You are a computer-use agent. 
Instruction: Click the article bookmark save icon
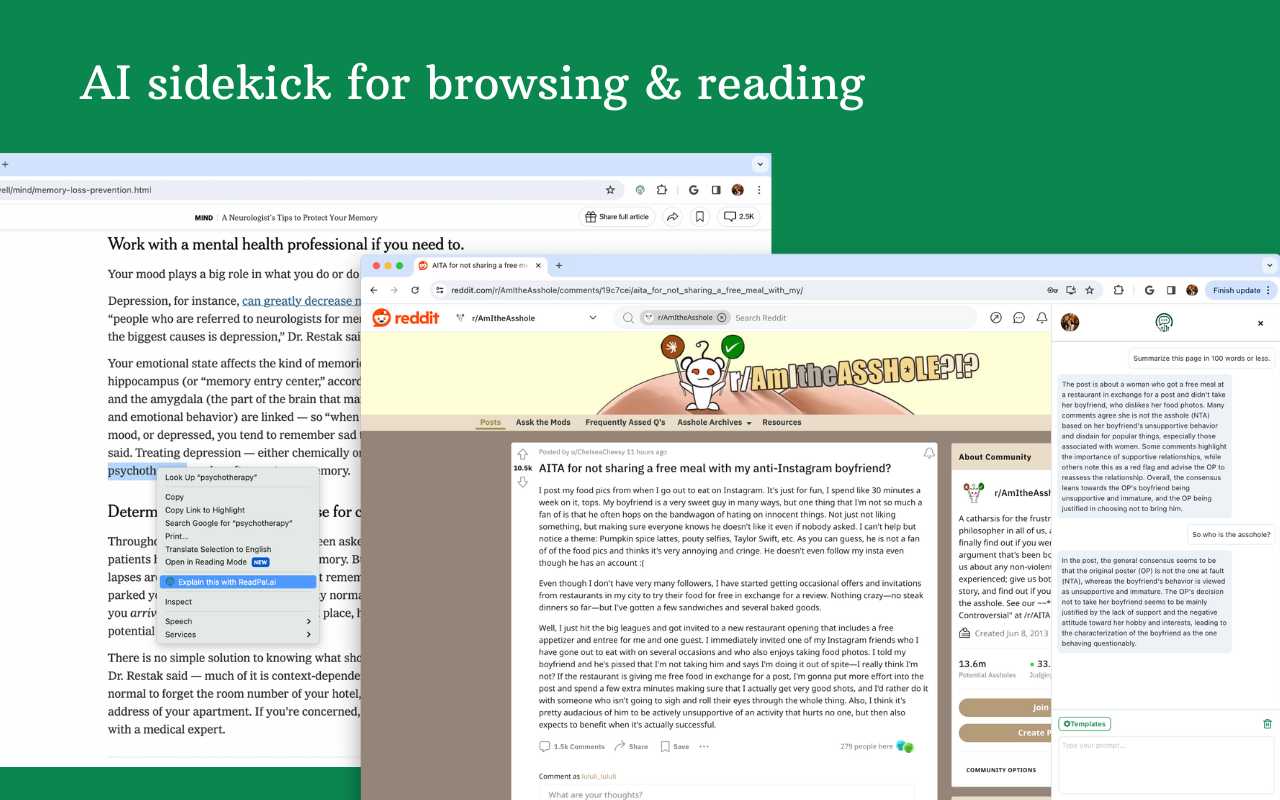coord(700,217)
